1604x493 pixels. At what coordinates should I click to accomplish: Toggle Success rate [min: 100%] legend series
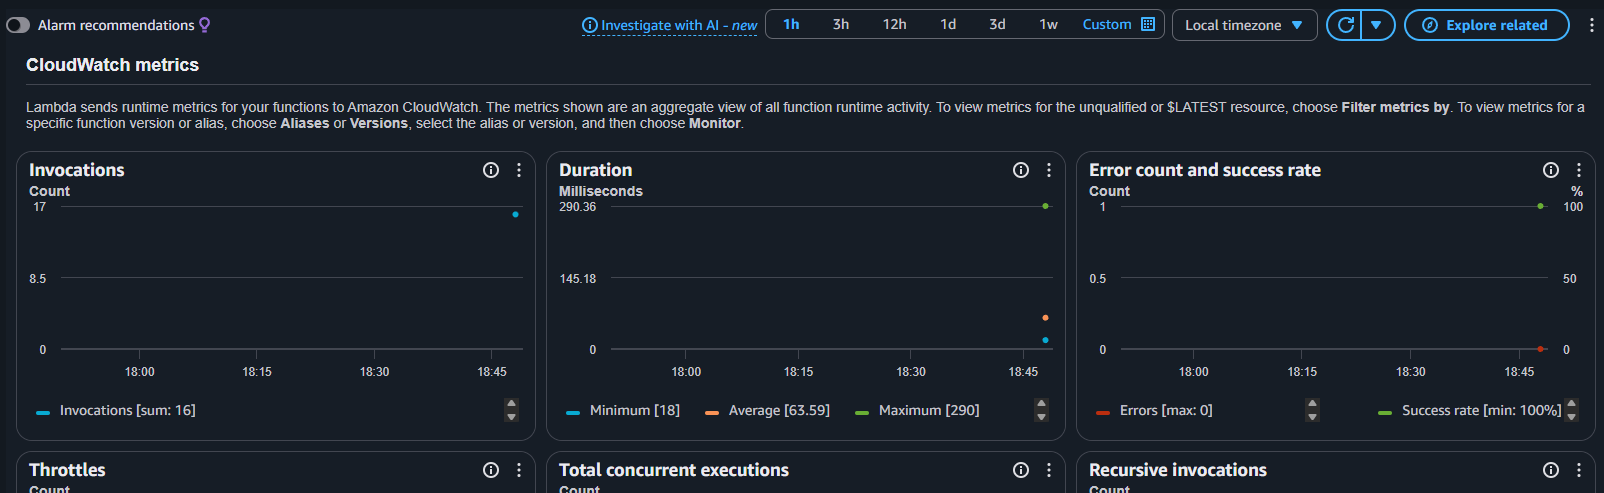pos(1469,411)
